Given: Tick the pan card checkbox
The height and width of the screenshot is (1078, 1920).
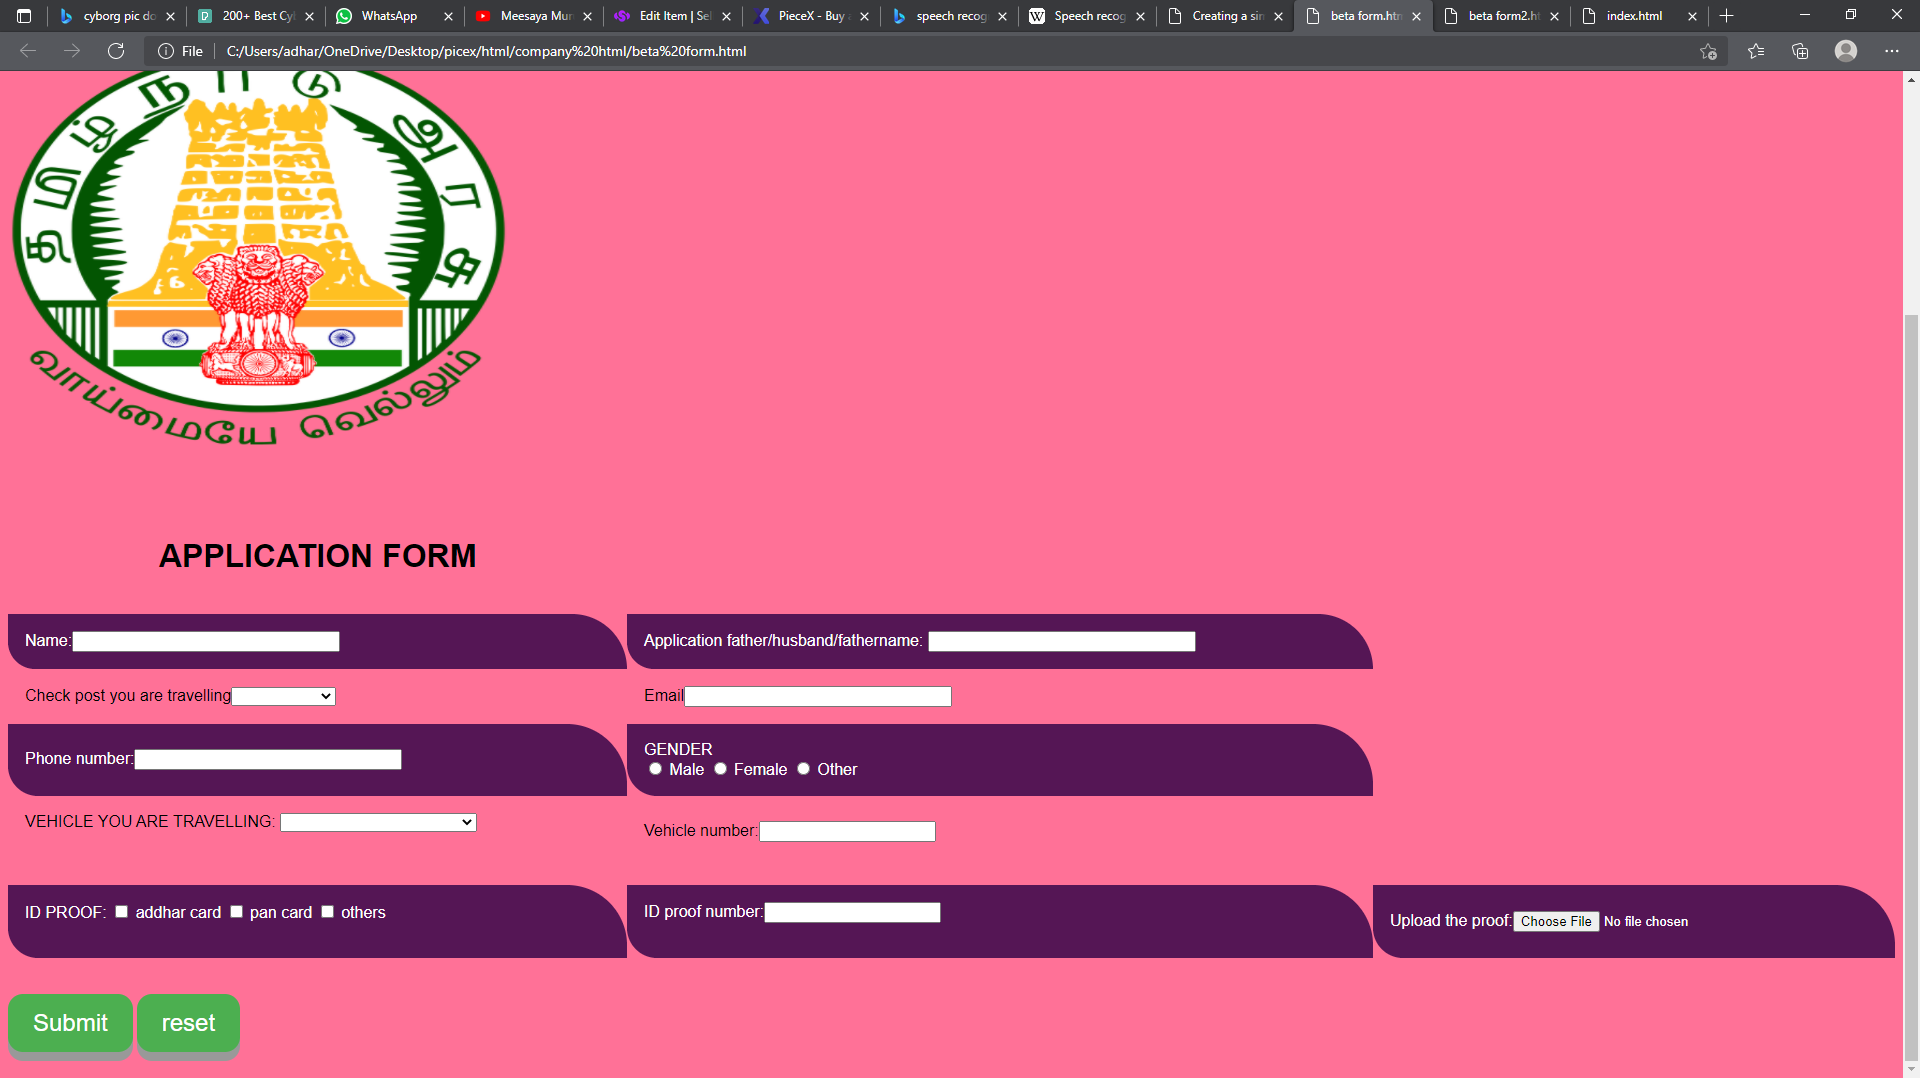Looking at the screenshot, I should 237,912.
